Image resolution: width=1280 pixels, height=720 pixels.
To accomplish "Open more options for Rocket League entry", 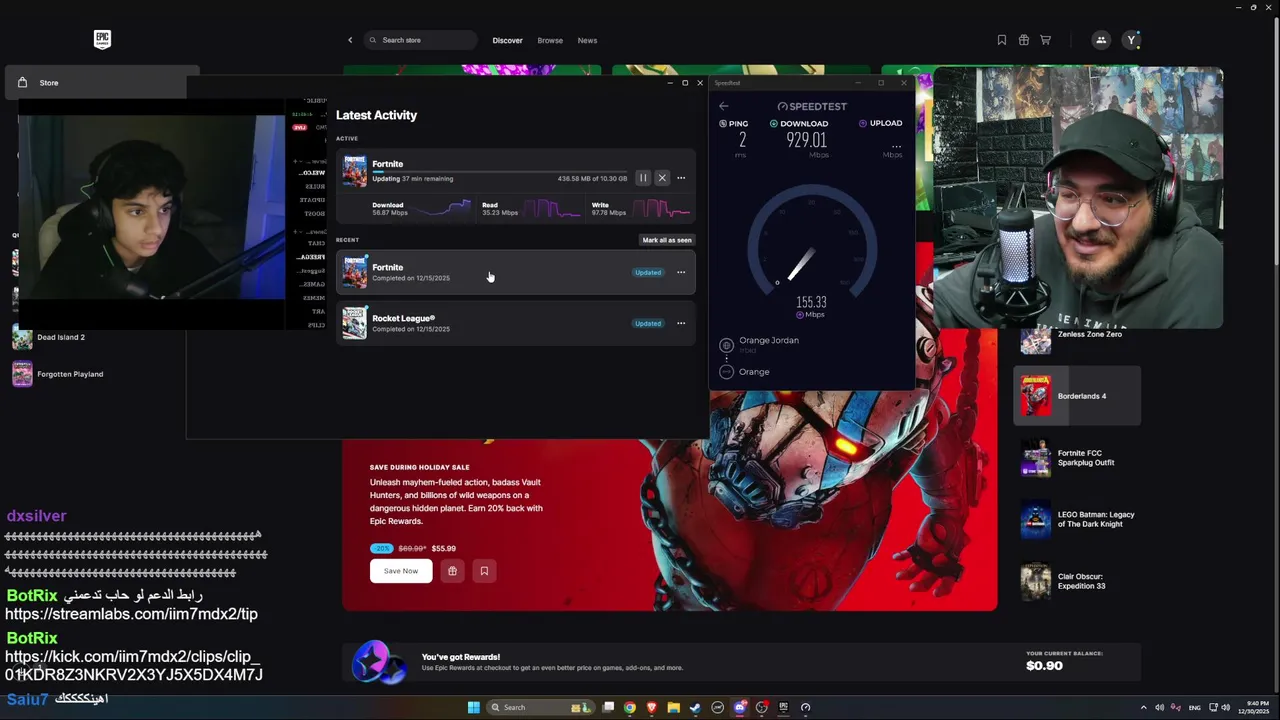I will coord(681,323).
